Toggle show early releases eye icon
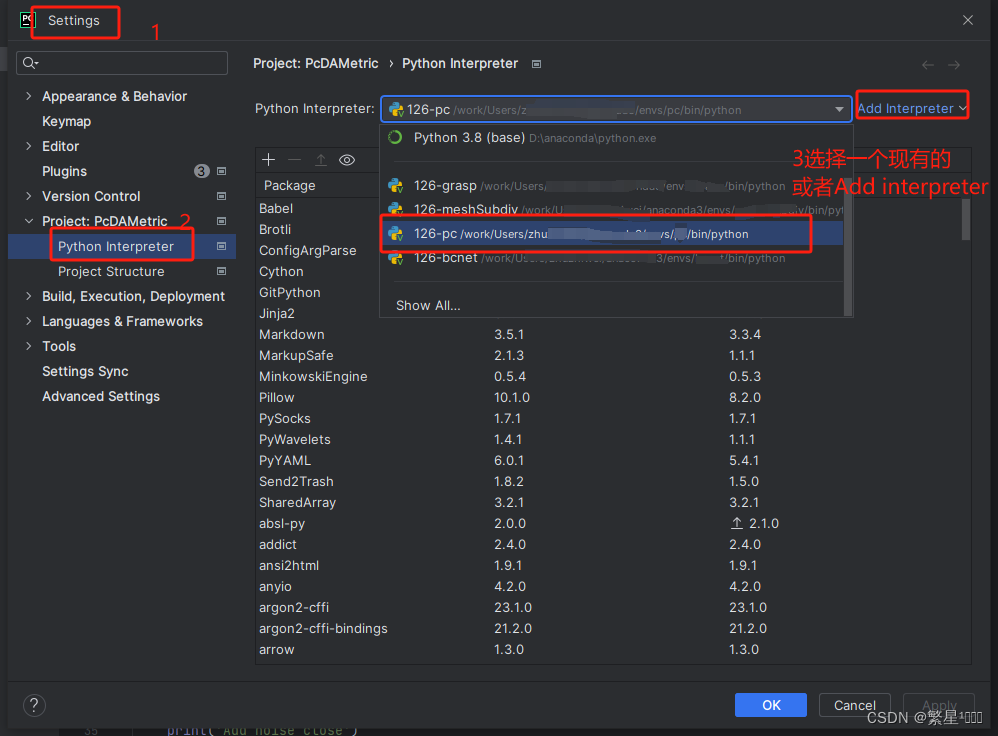This screenshot has height=736, width=998. click(347, 160)
